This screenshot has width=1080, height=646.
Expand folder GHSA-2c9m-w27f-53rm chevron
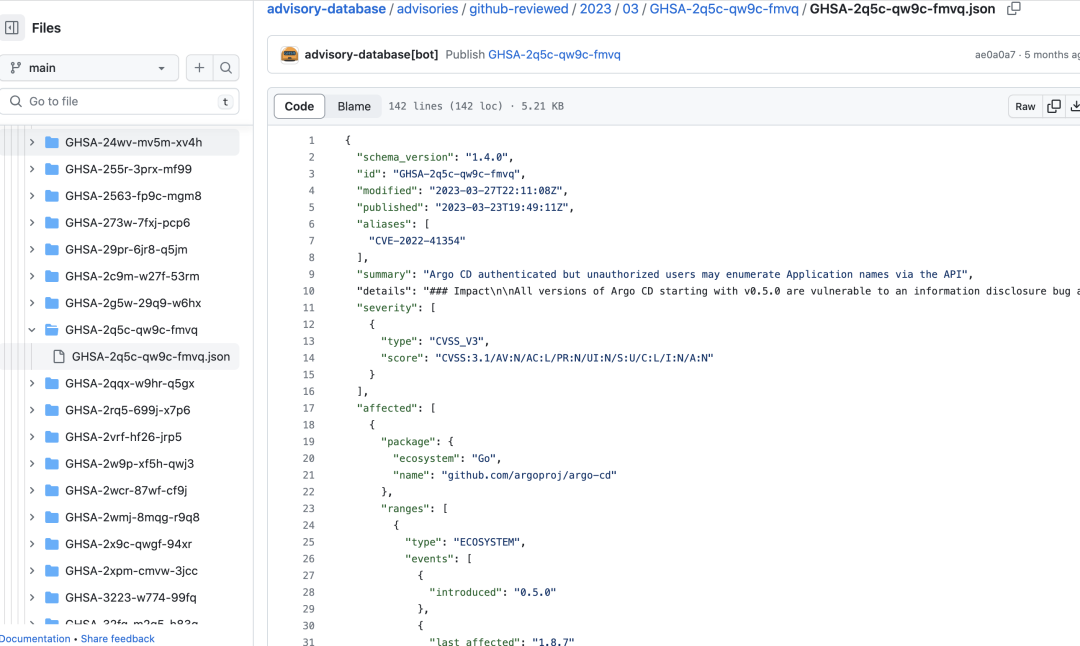(x=32, y=276)
